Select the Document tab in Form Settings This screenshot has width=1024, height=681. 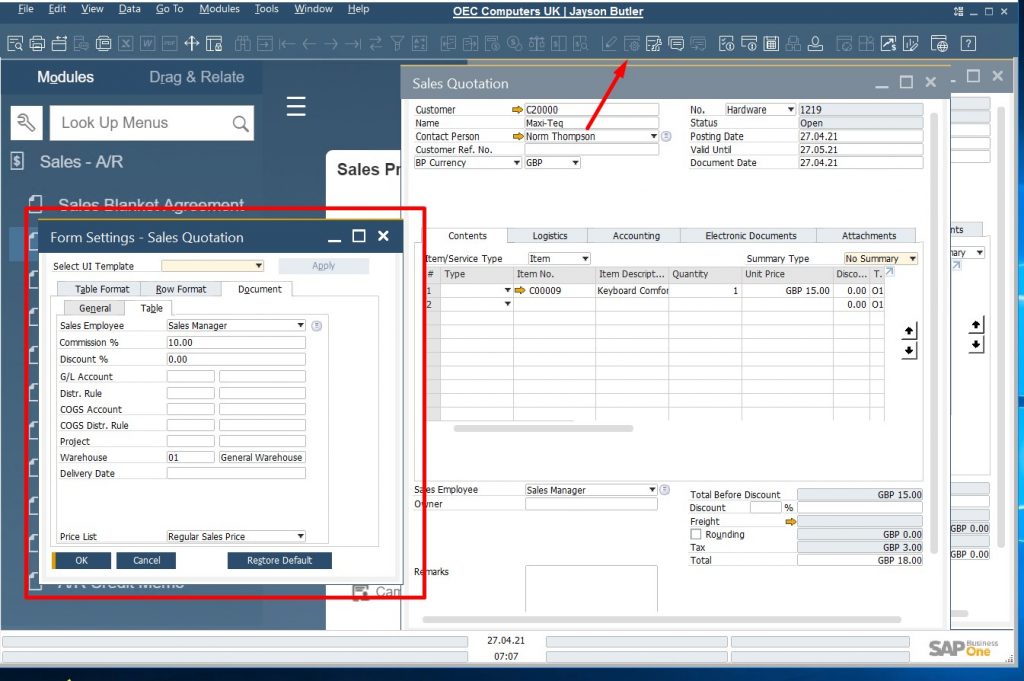[x=259, y=288]
